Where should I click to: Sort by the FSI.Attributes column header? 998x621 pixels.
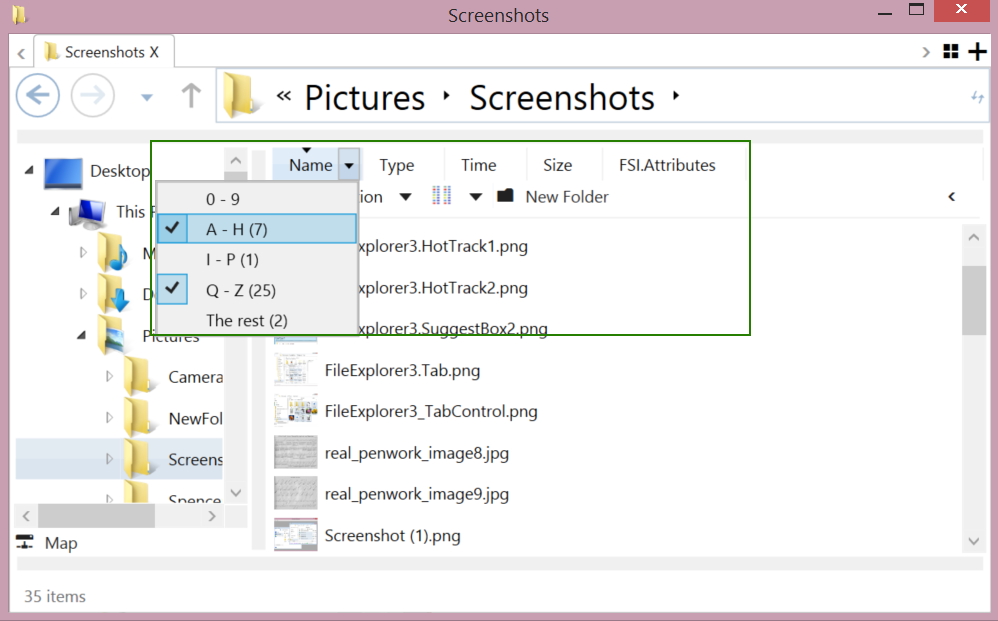[667, 165]
